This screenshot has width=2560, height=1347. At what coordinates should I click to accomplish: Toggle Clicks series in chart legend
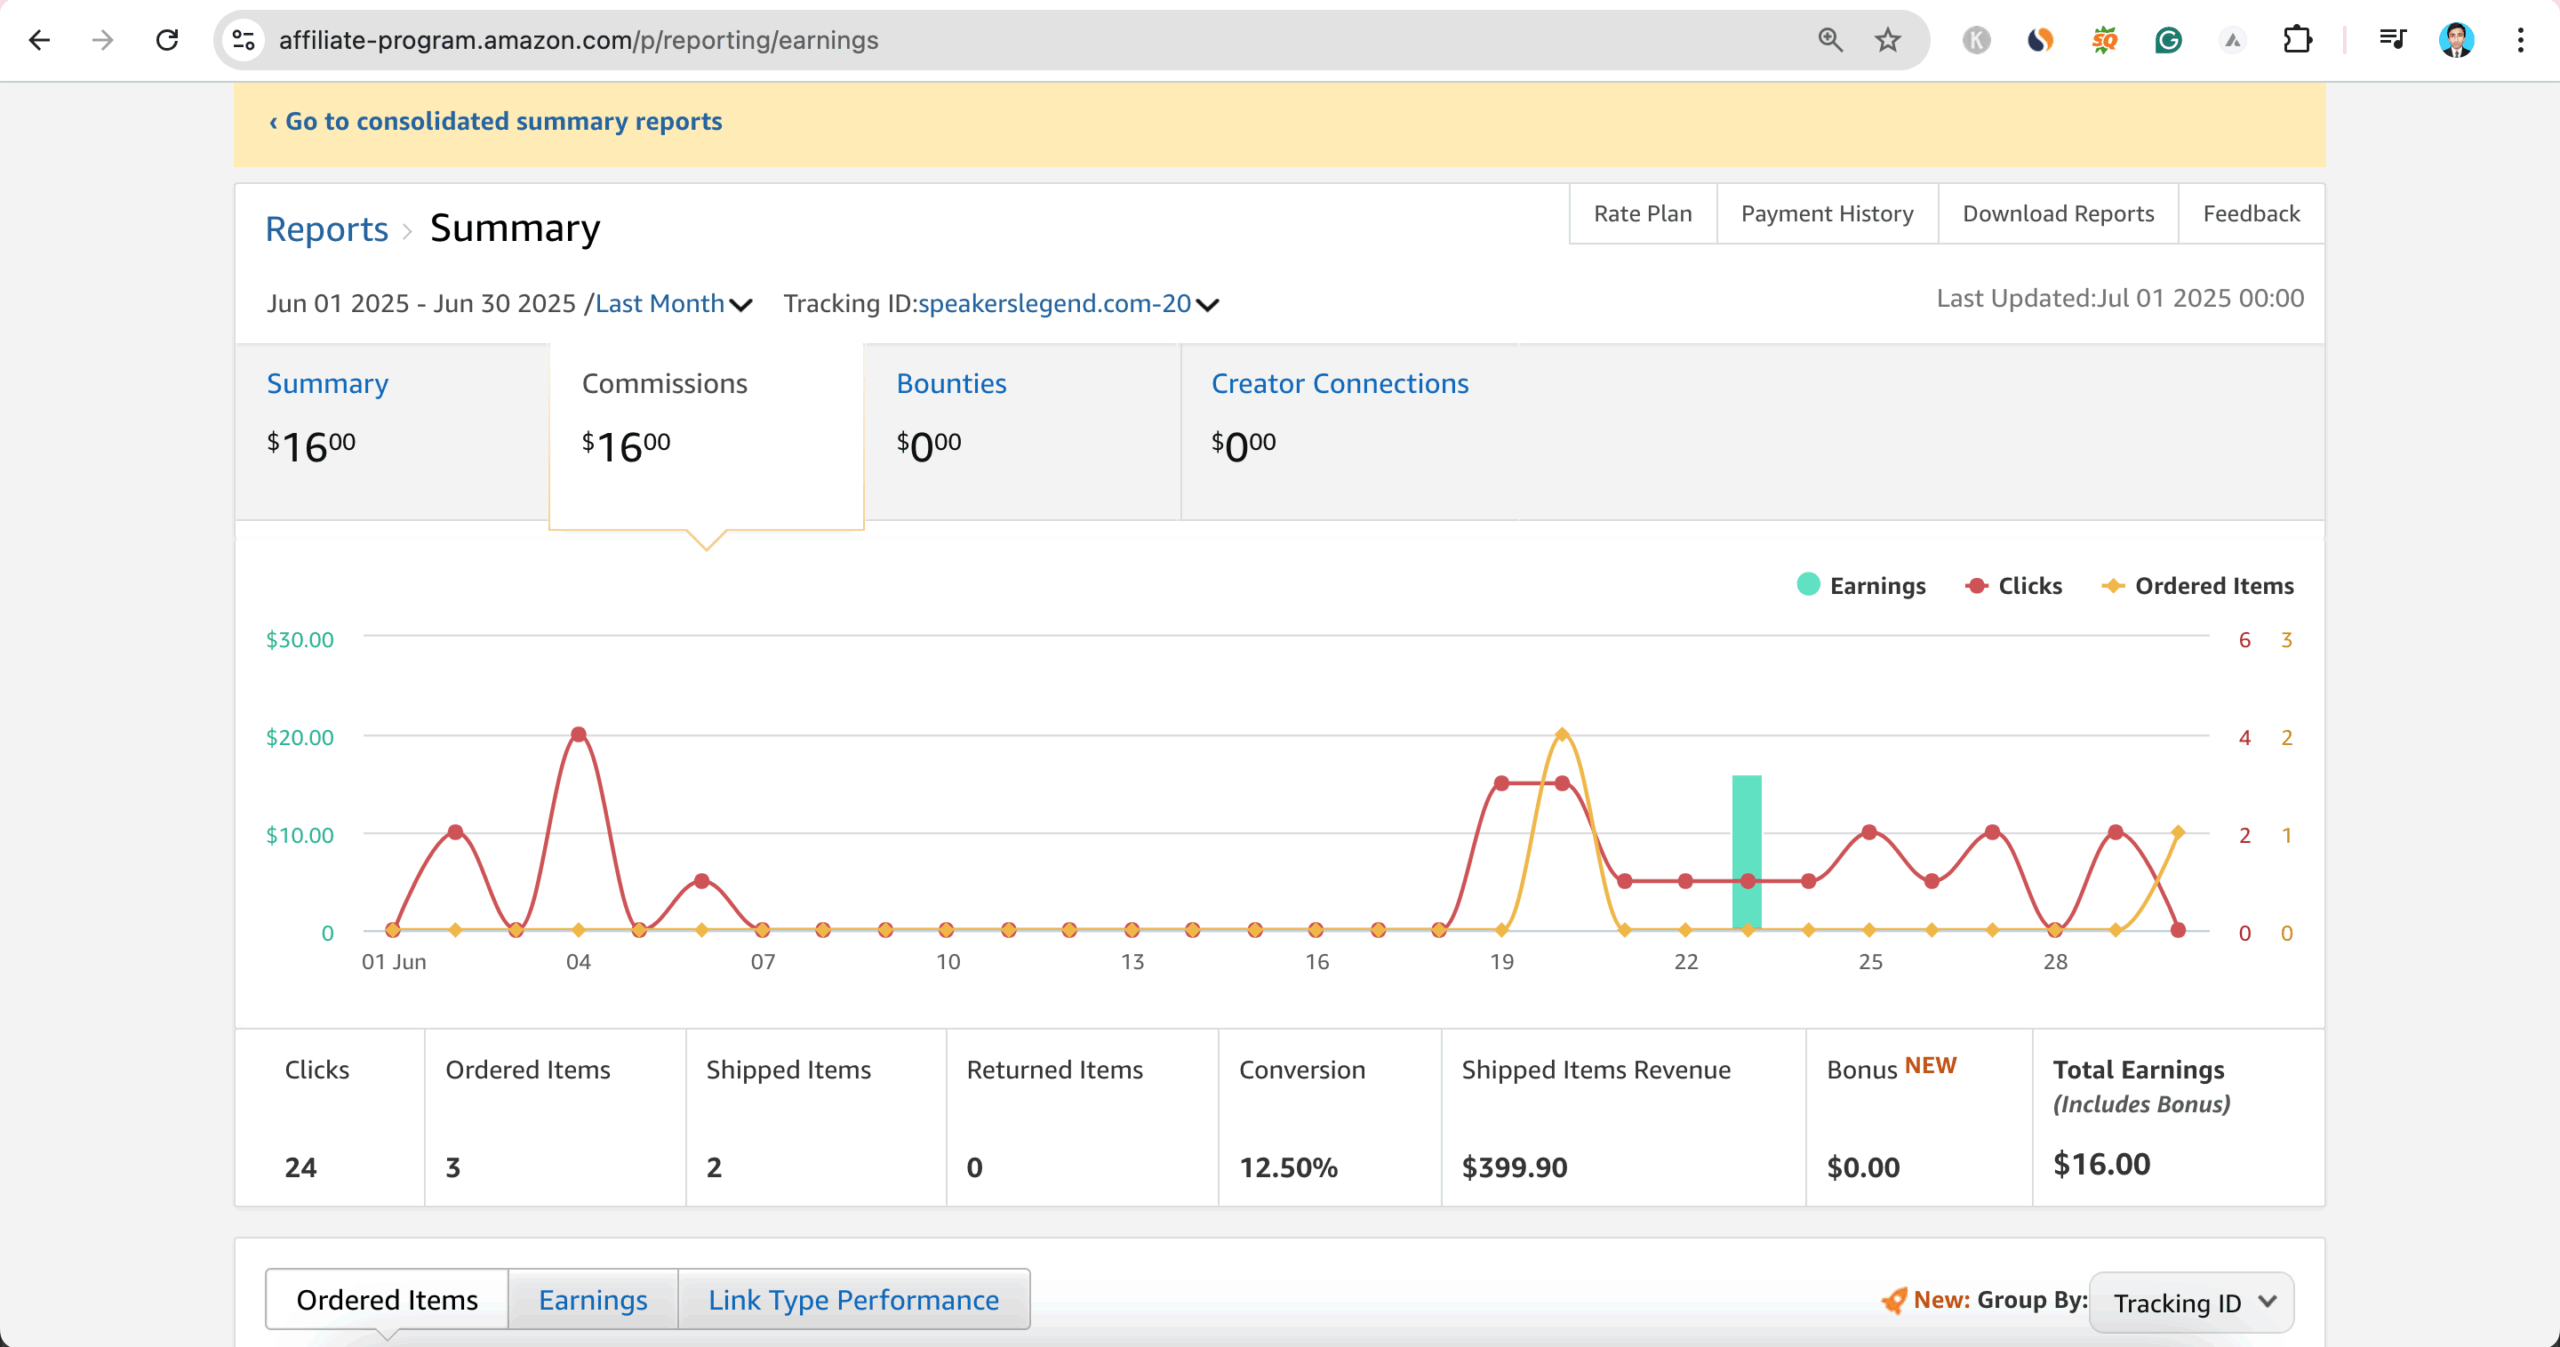(2013, 585)
